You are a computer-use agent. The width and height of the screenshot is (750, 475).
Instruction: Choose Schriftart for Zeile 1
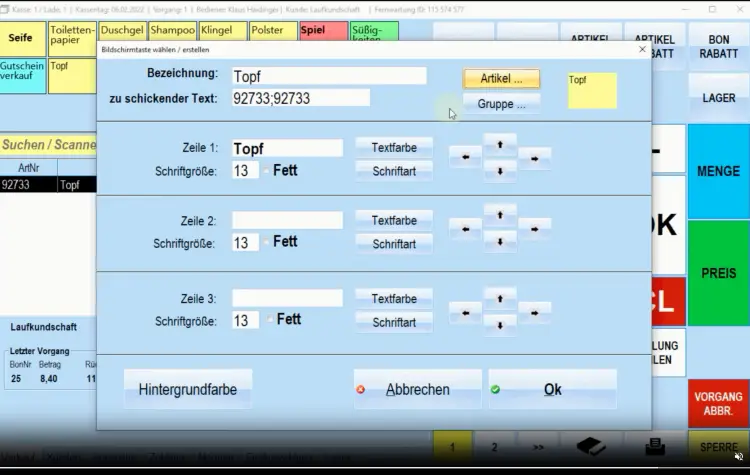[x=394, y=171]
